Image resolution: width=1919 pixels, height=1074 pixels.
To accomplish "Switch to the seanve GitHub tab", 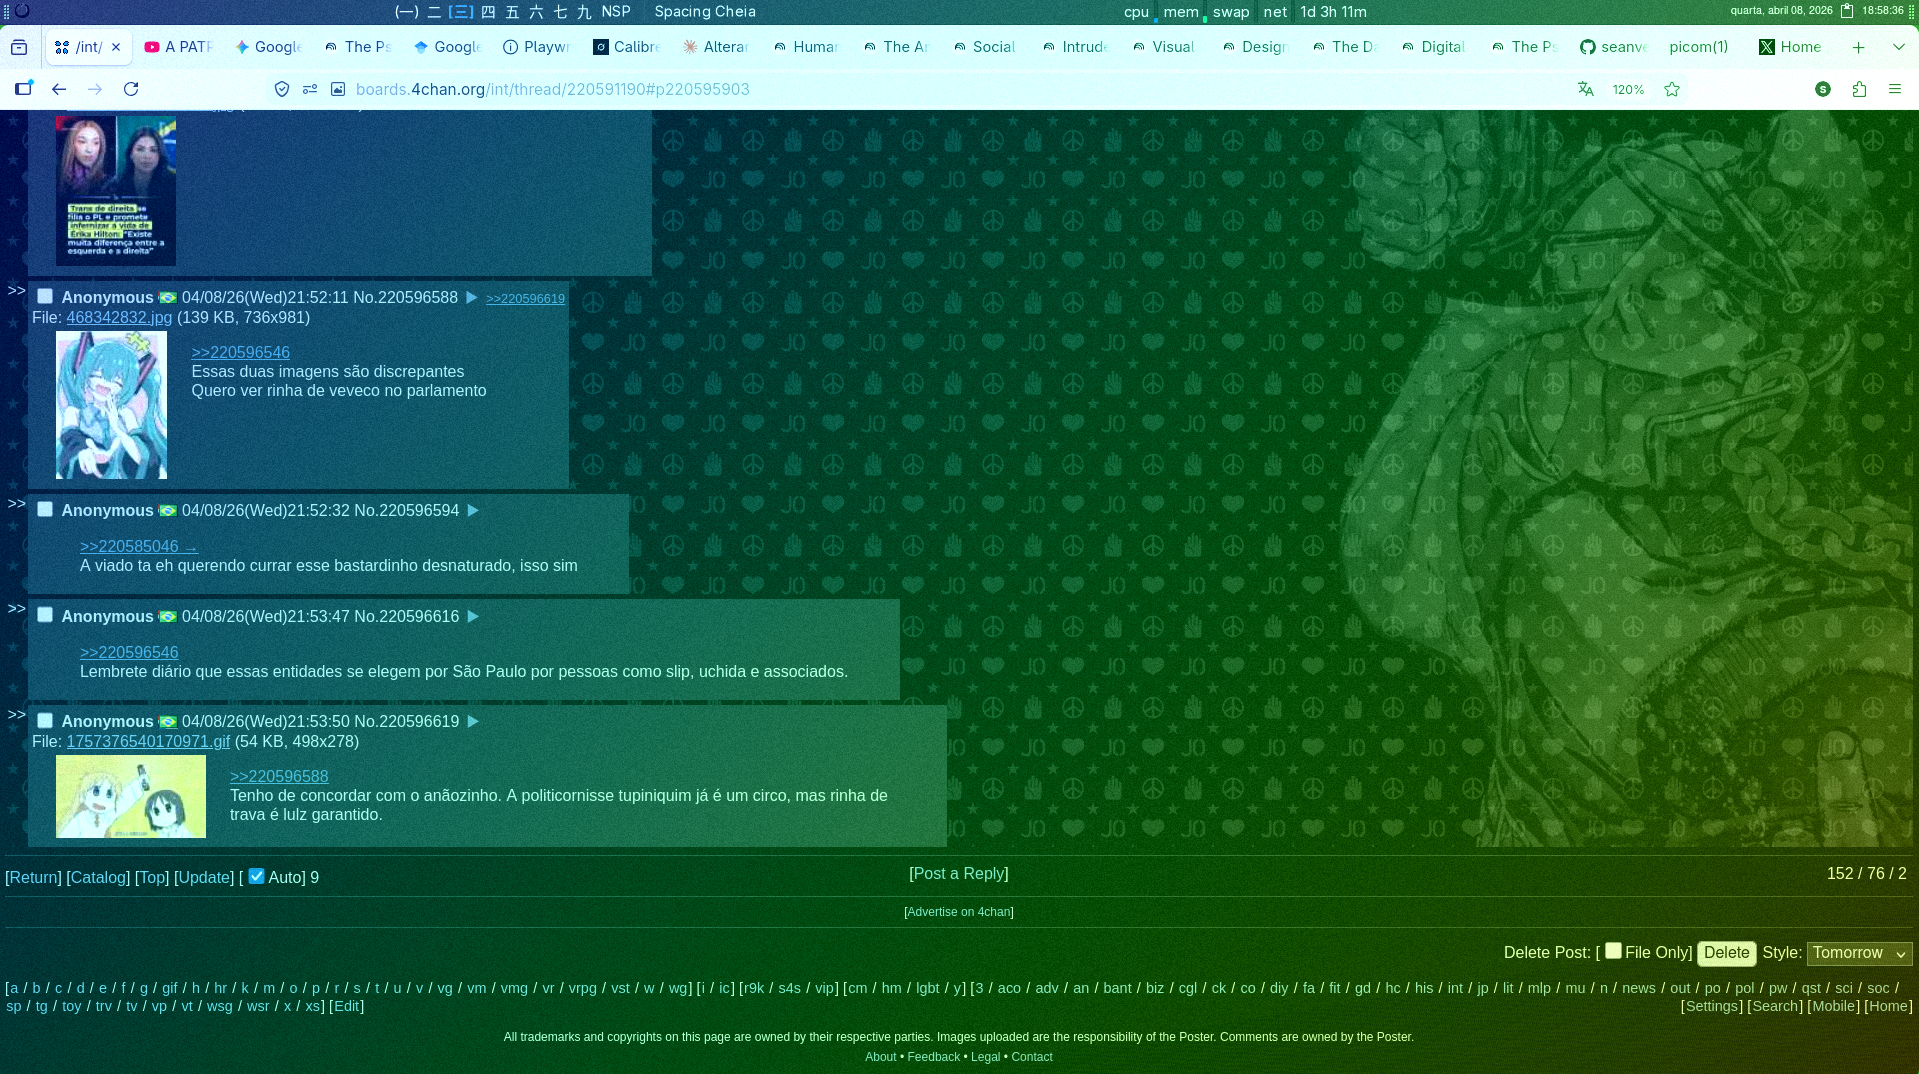I will [1614, 47].
